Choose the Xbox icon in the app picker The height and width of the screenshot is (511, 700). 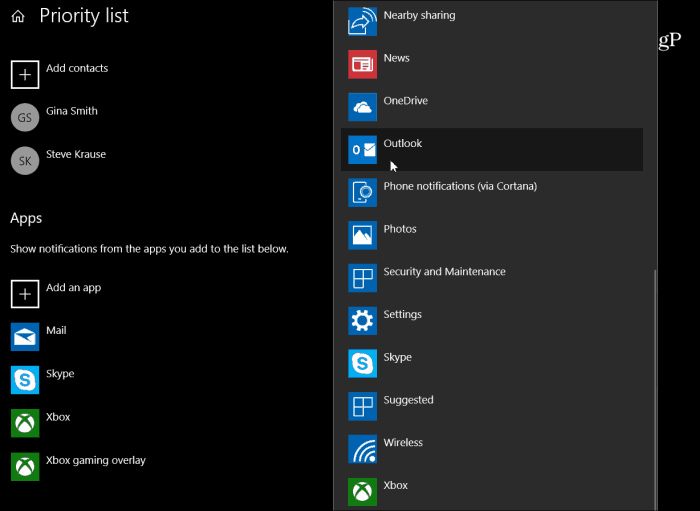coord(362,492)
